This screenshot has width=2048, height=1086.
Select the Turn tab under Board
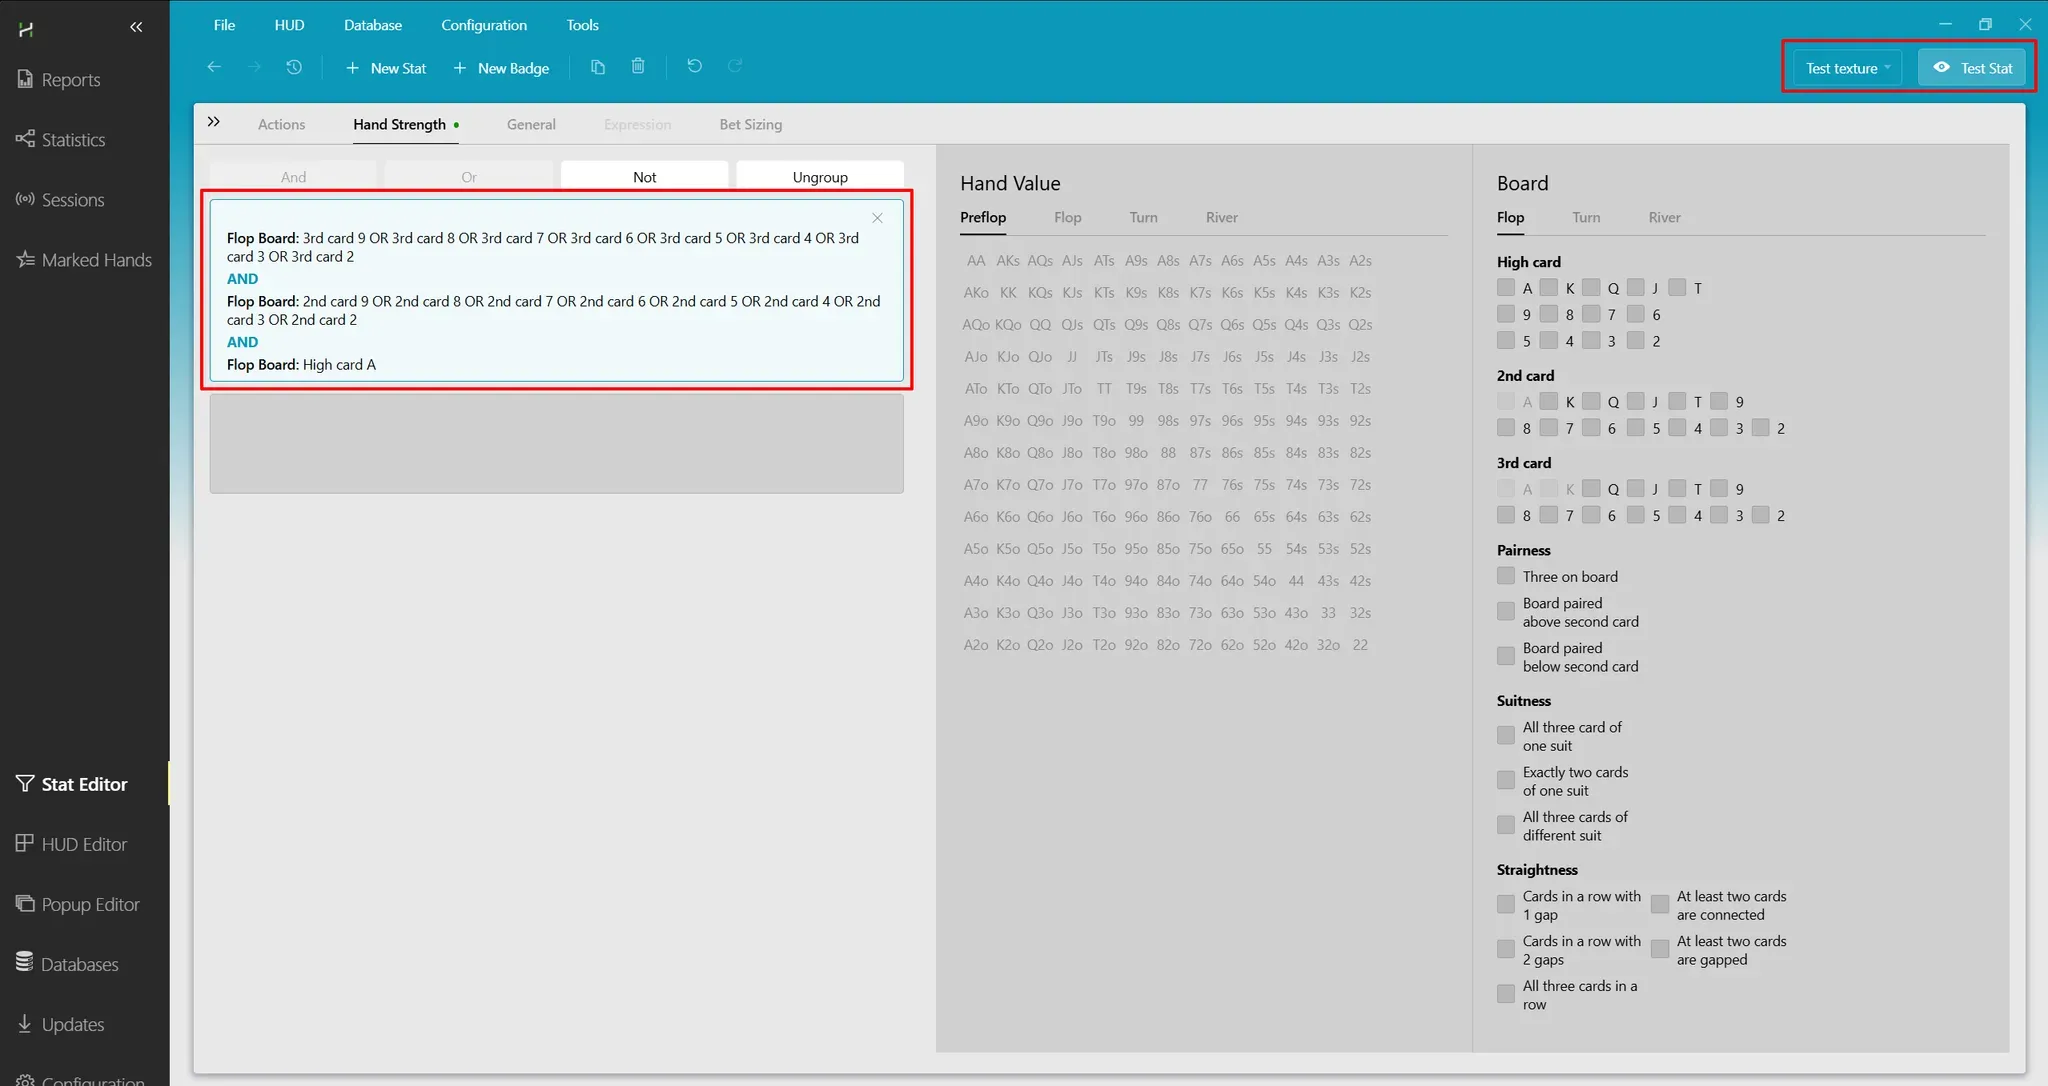pyautogui.click(x=1585, y=217)
